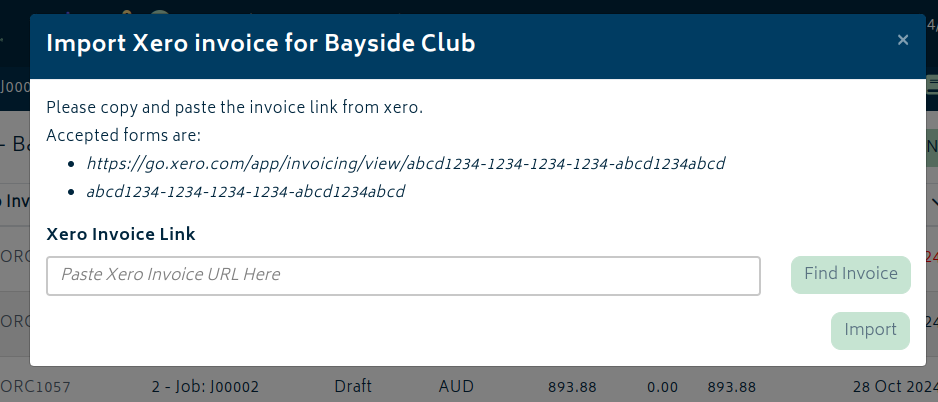Click the Draft status cell
The height and width of the screenshot is (402, 938).
pos(353,386)
